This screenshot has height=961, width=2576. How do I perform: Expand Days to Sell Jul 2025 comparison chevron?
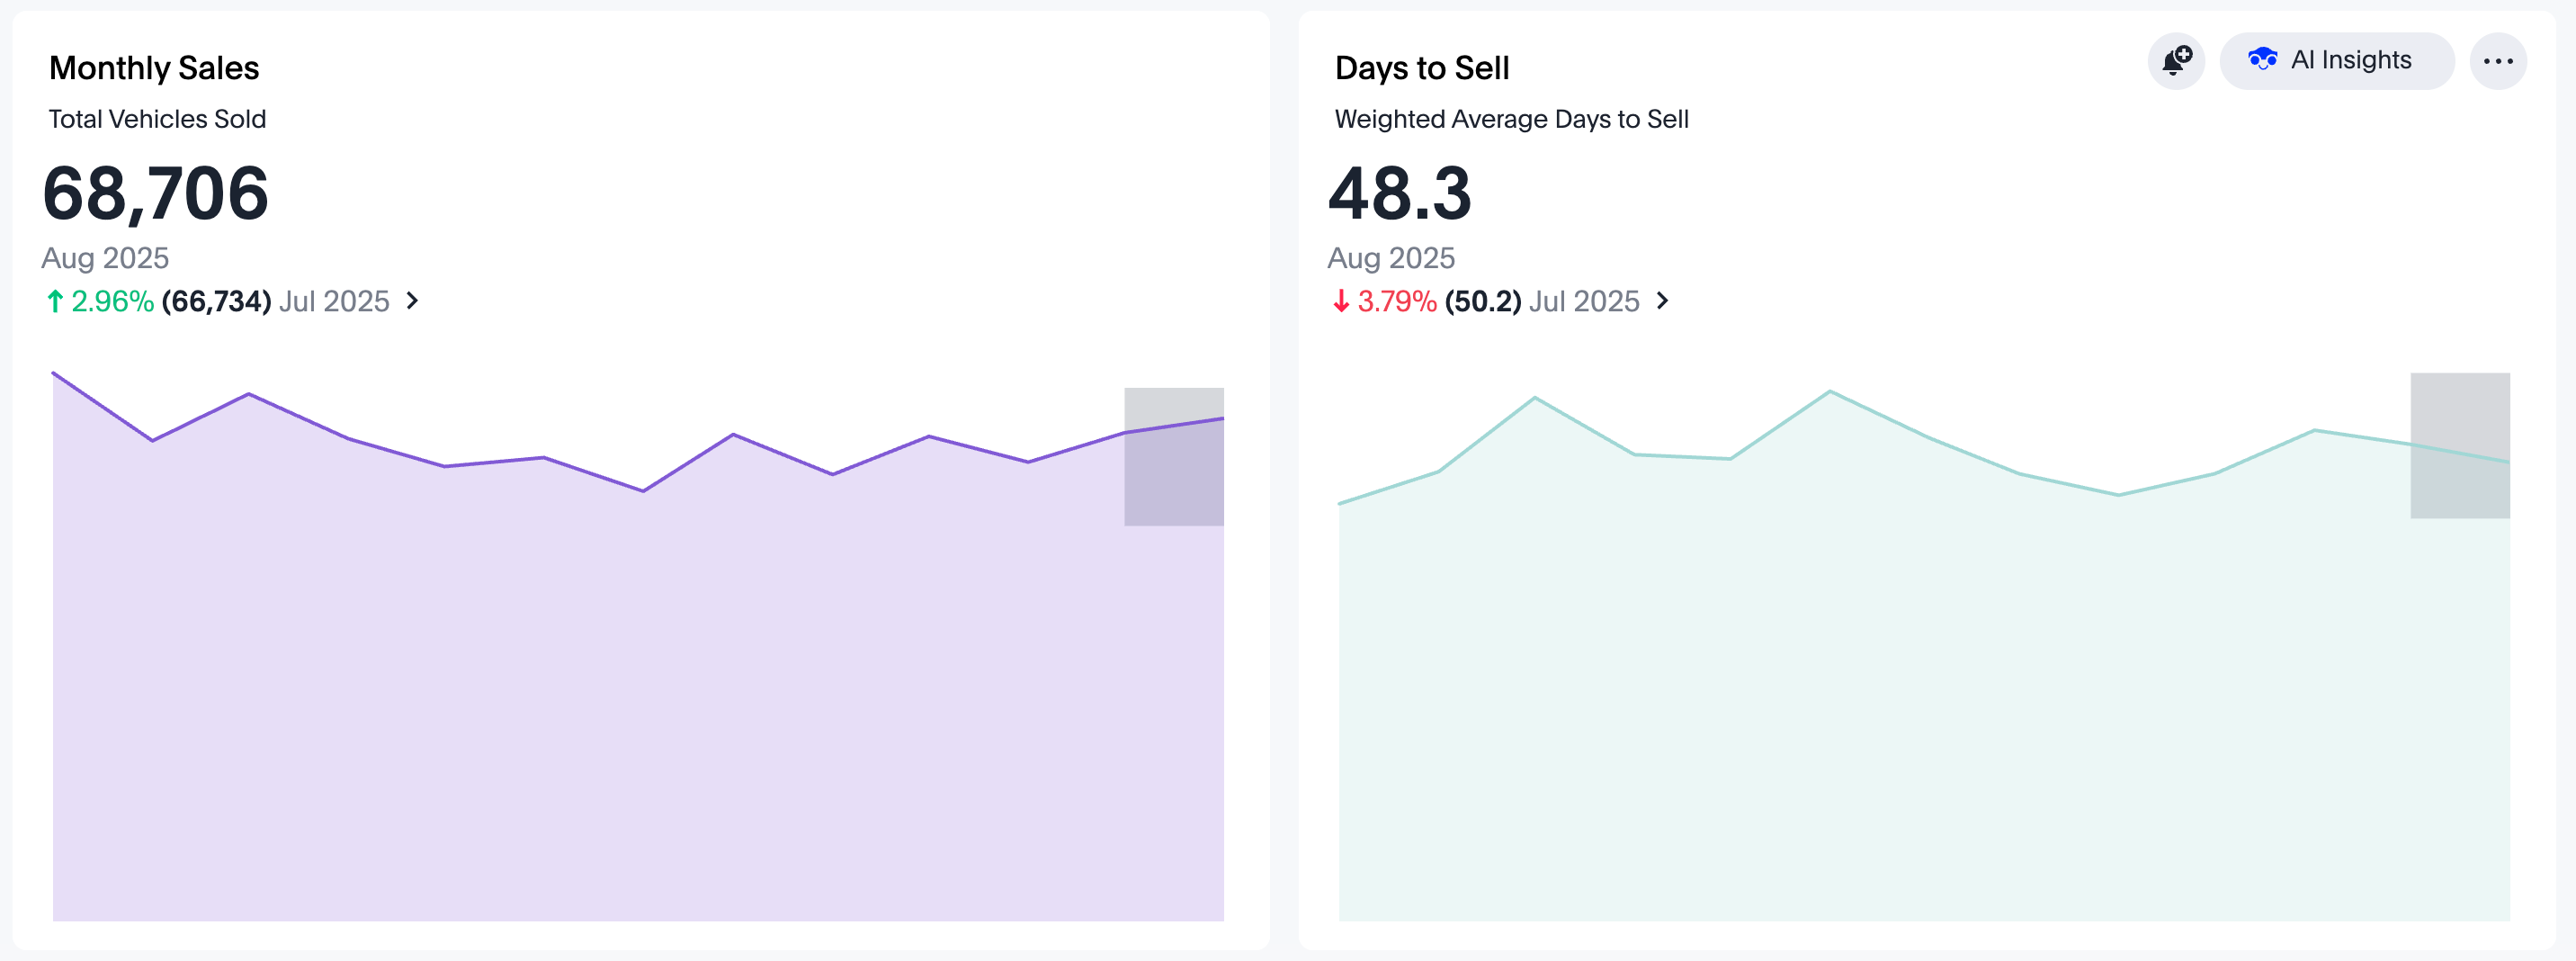[x=1662, y=301]
